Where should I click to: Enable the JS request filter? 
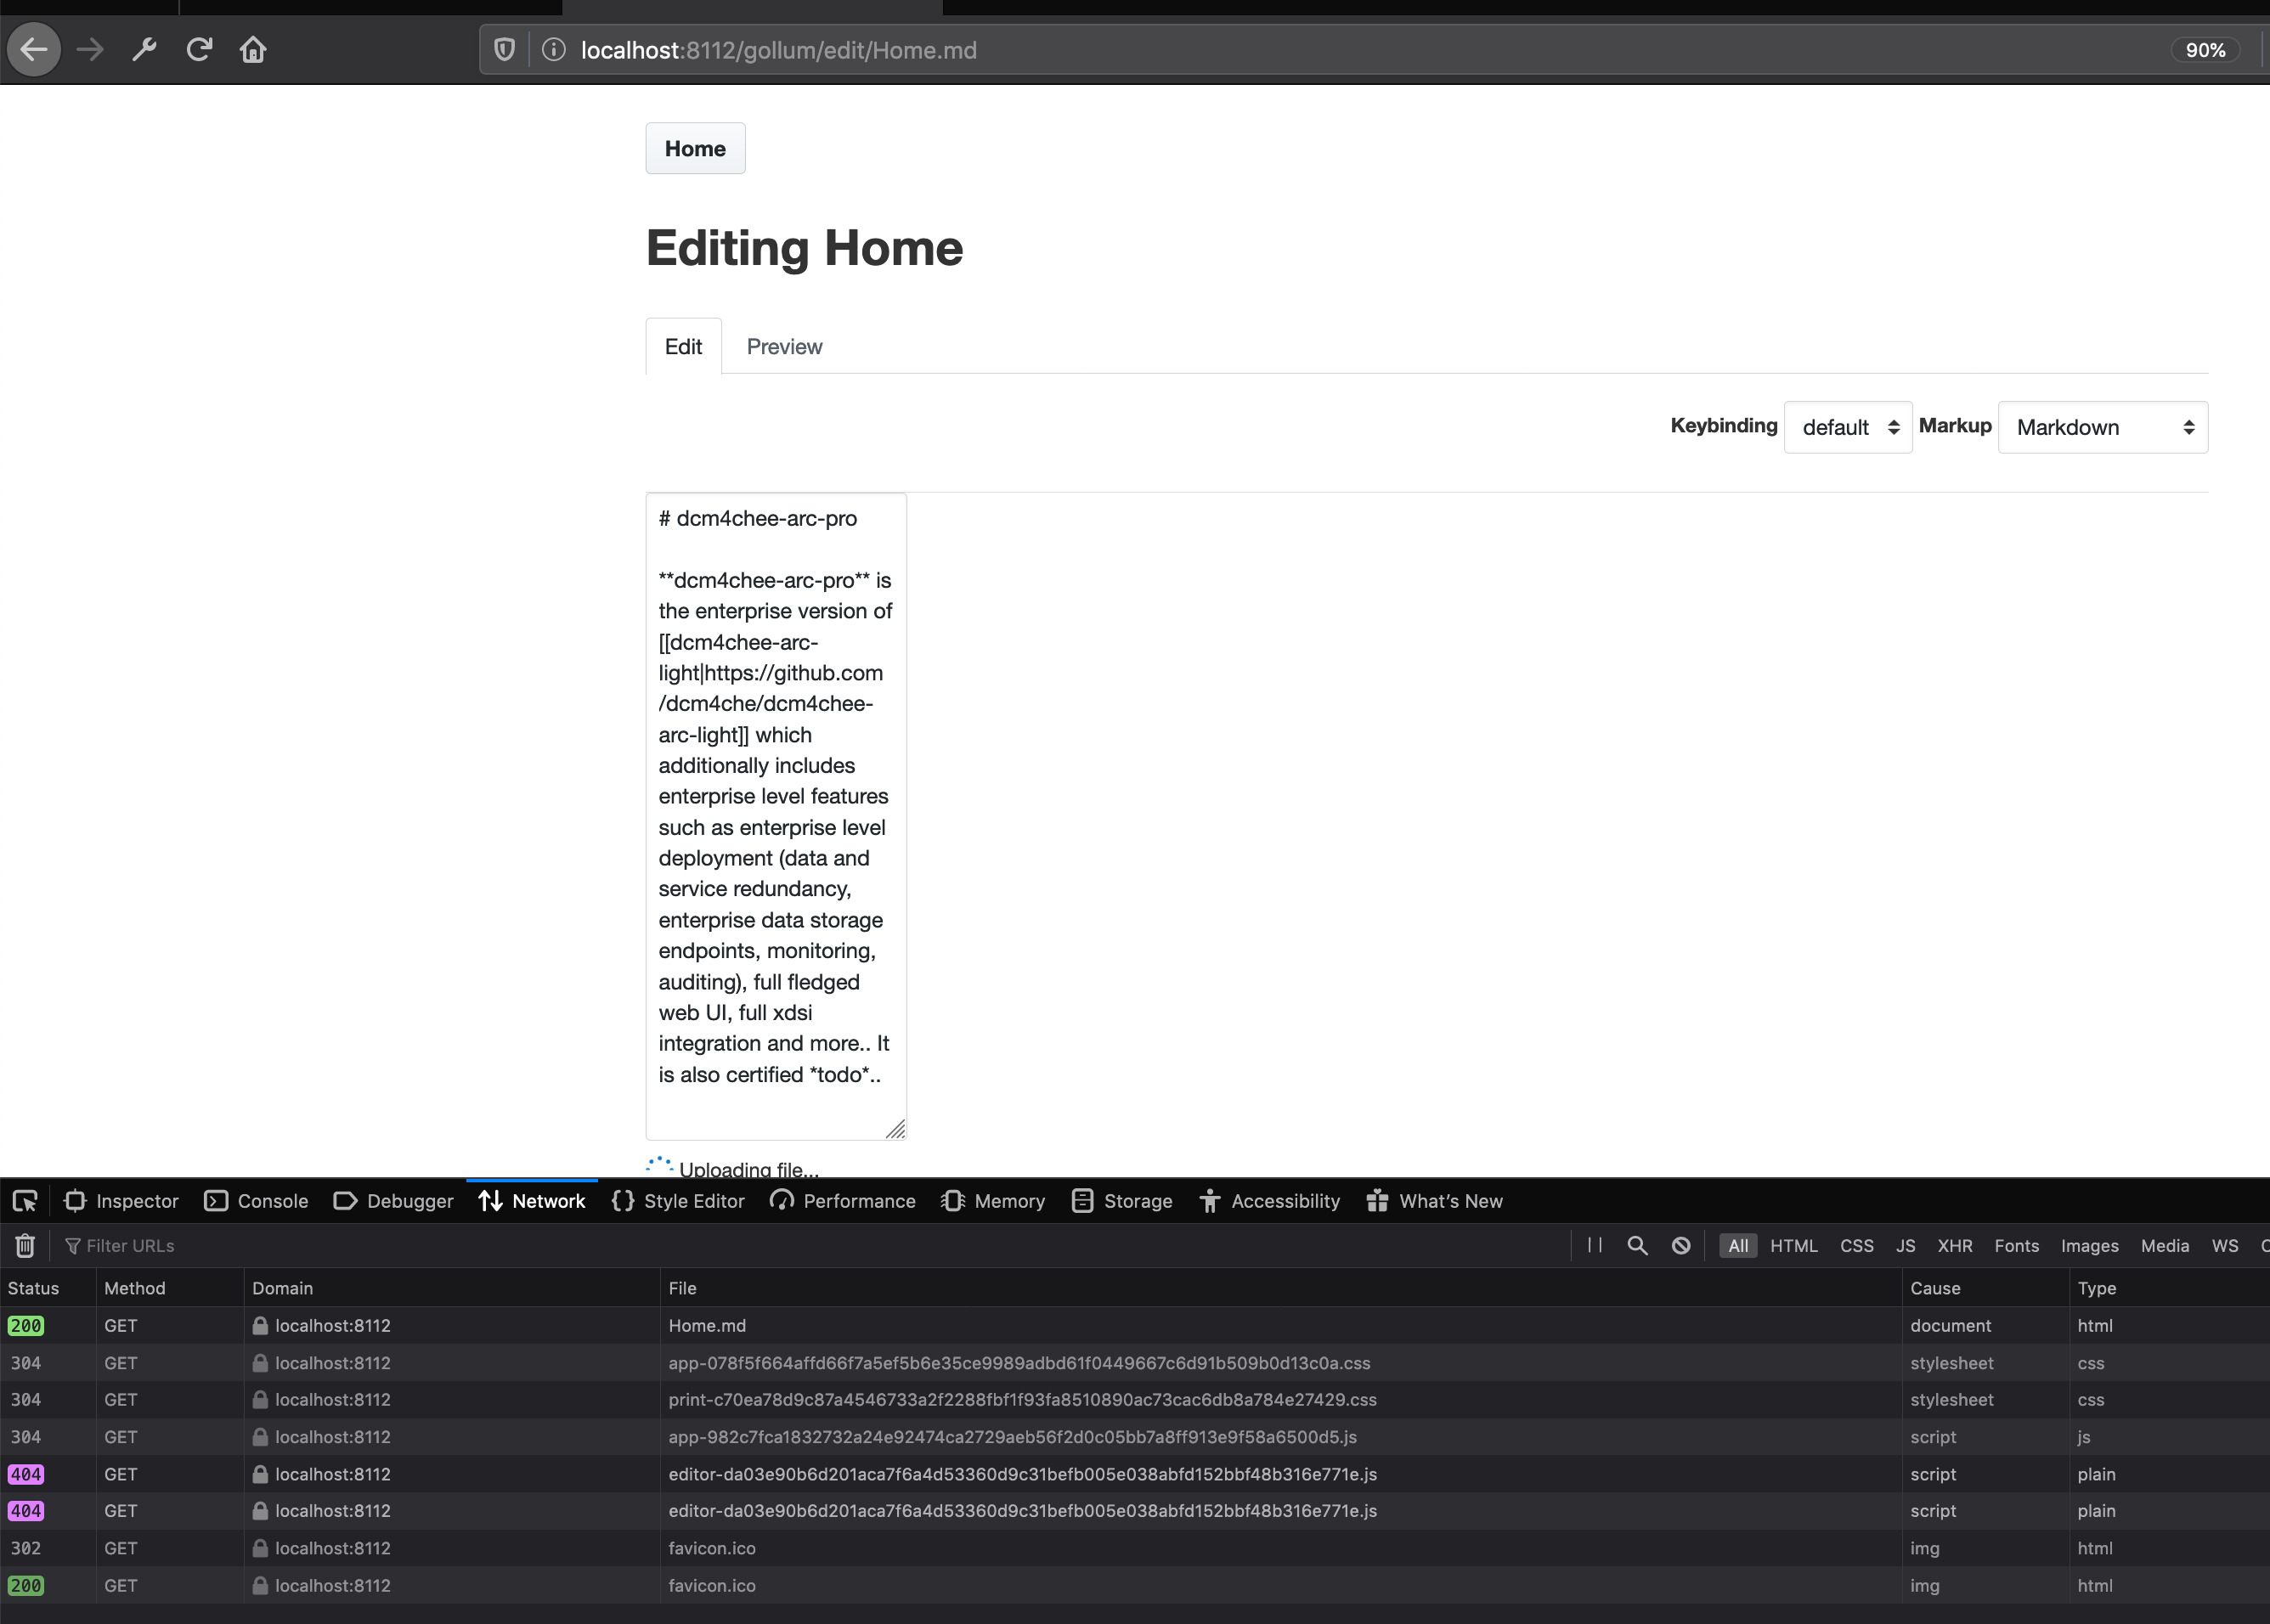pos(1905,1245)
